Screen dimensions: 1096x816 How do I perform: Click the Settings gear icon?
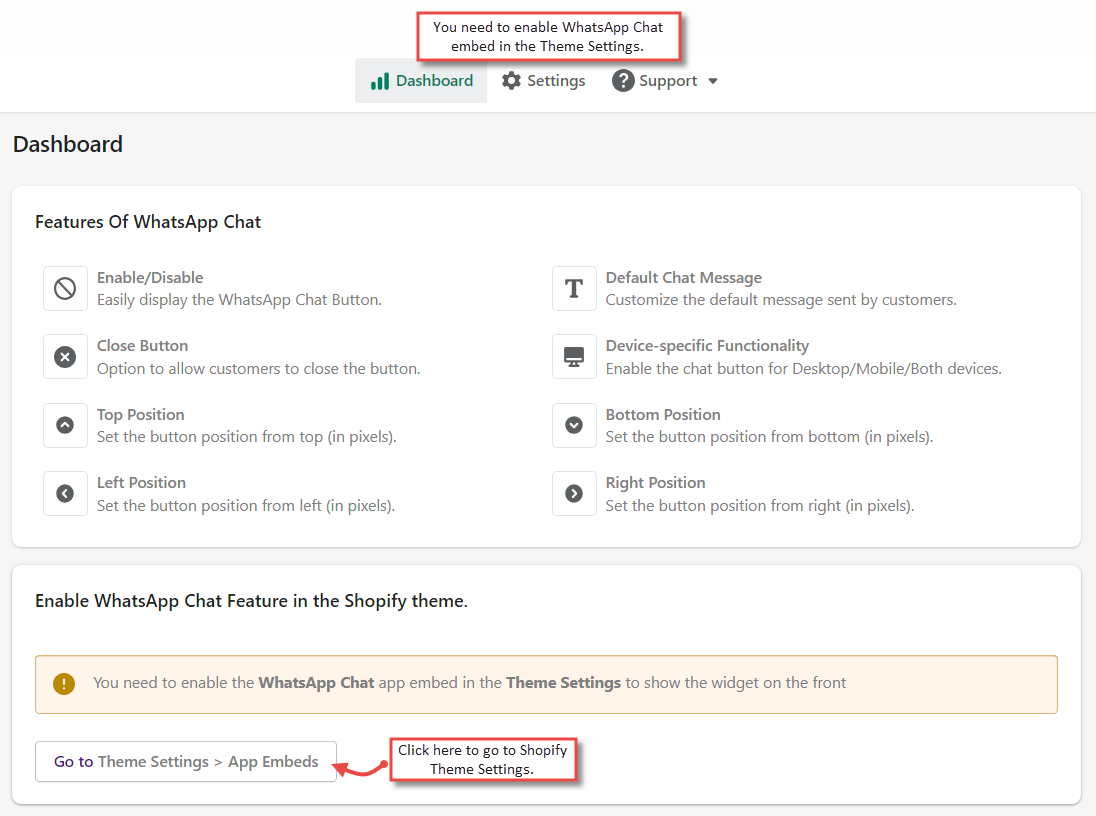point(511,81)
